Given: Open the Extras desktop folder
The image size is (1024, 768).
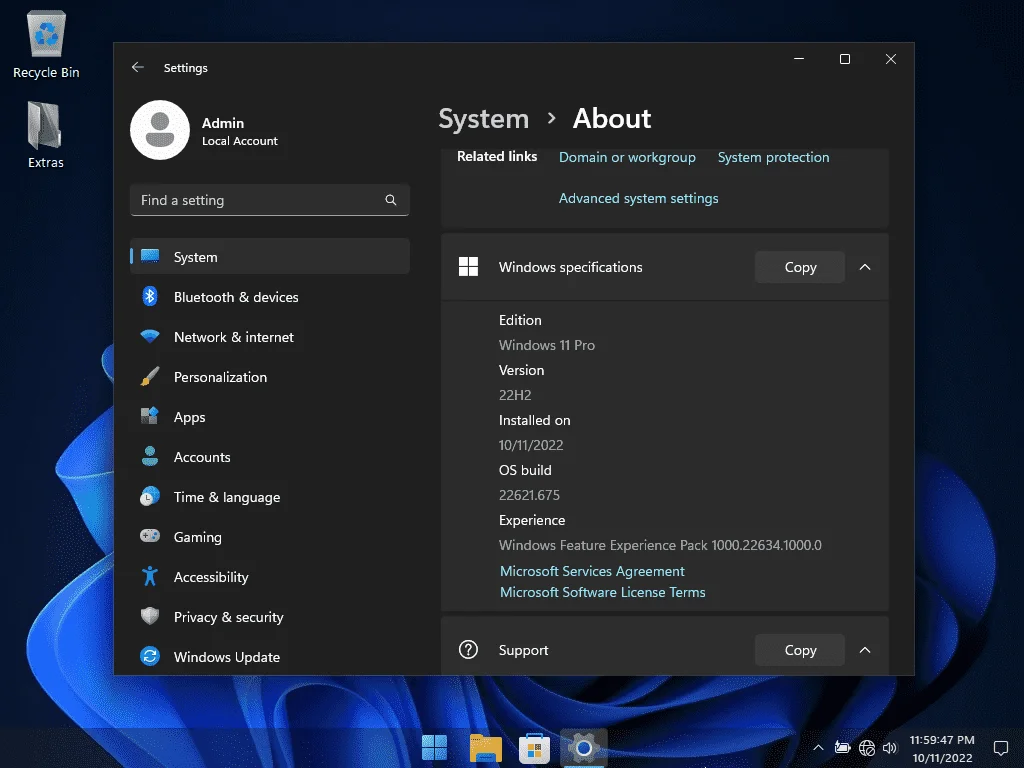Looking at the screenshot, I should click(46, 135).
